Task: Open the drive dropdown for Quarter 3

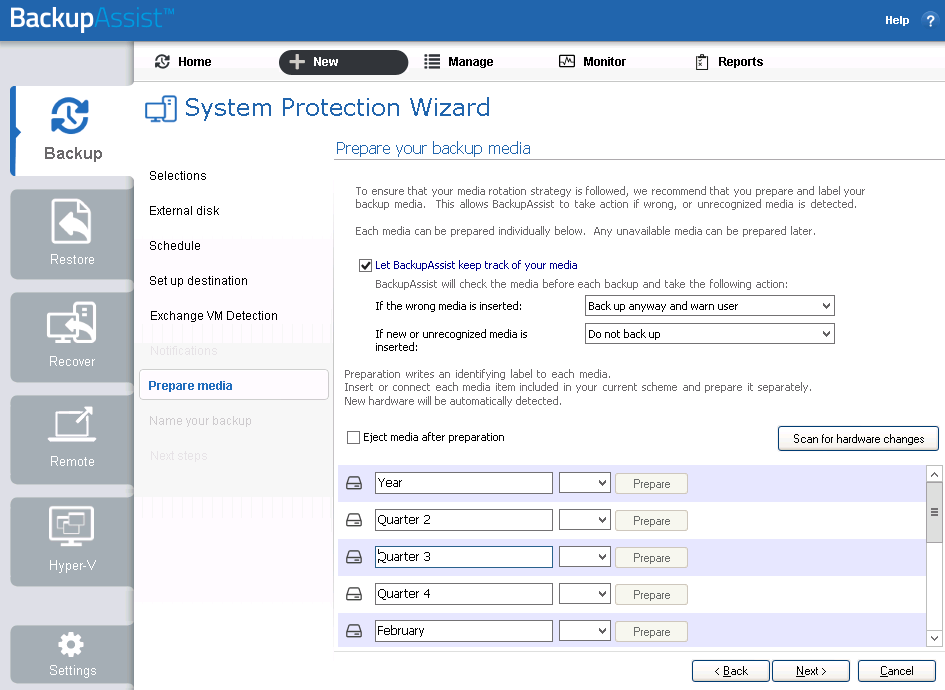Action: point(585,557)
